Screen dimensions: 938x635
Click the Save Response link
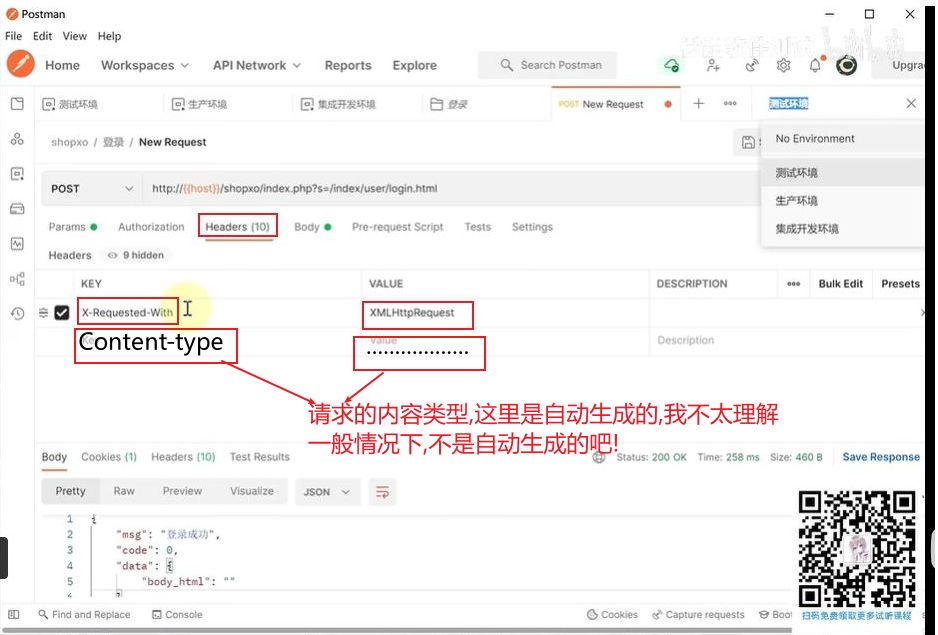click(x=880, y=457)
